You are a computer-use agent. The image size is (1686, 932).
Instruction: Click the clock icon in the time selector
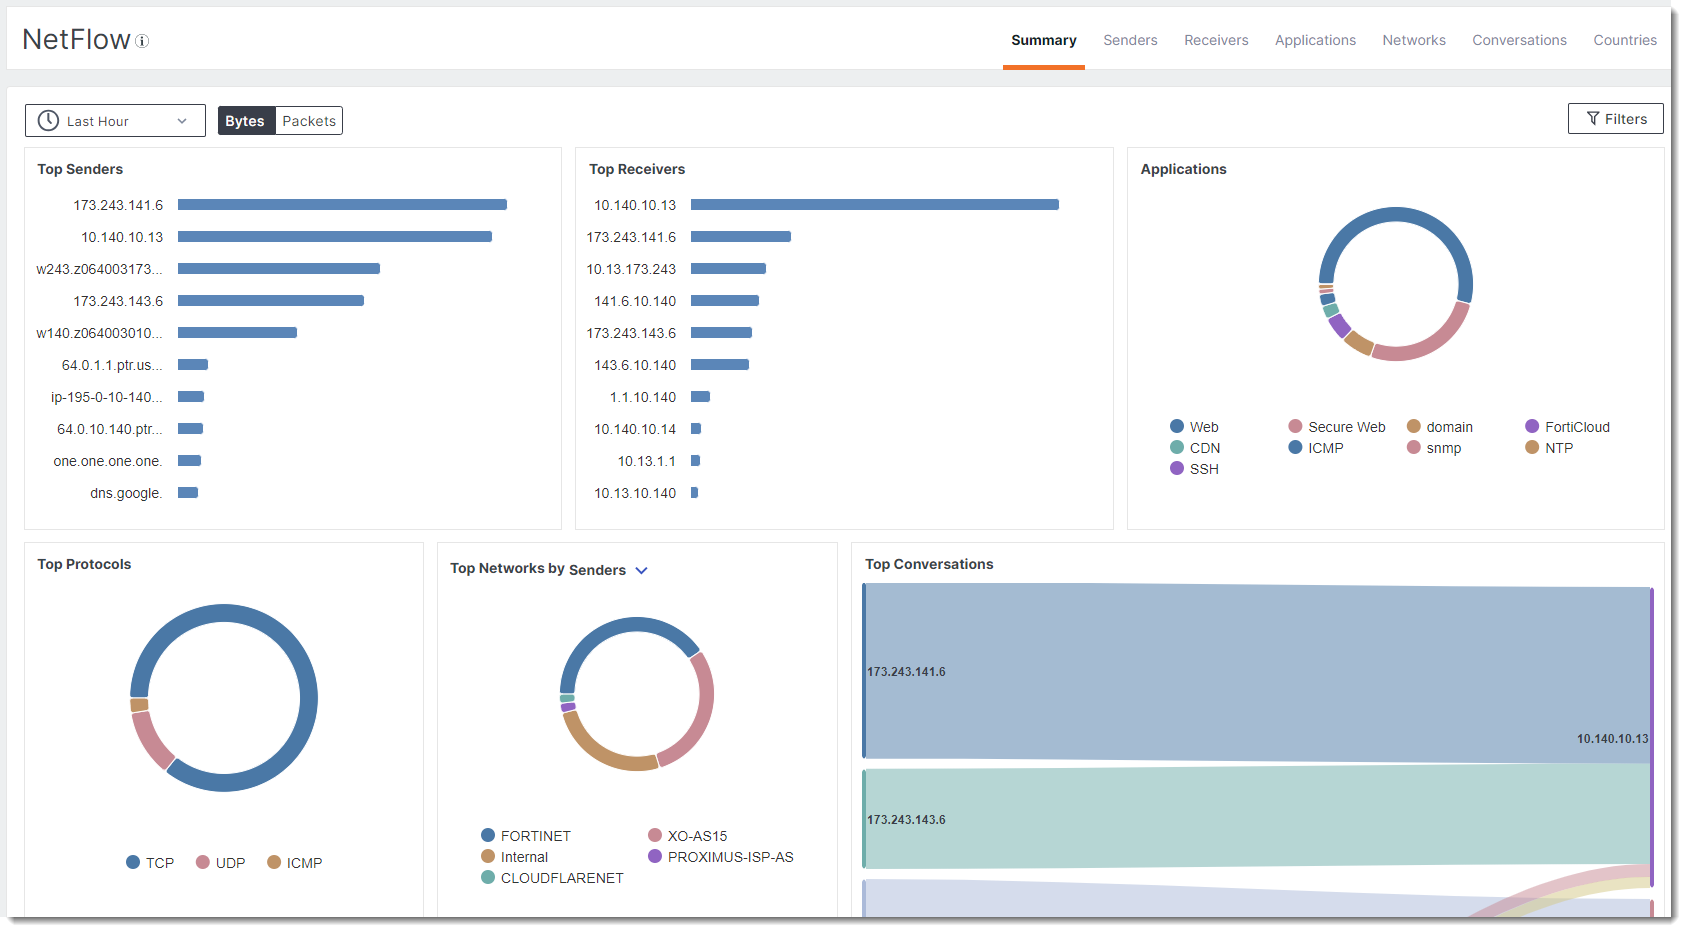(x=48, y=120)
